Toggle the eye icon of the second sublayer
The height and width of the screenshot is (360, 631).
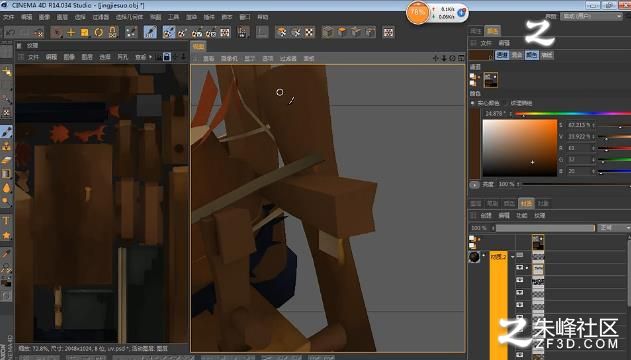tap(520, 280)
